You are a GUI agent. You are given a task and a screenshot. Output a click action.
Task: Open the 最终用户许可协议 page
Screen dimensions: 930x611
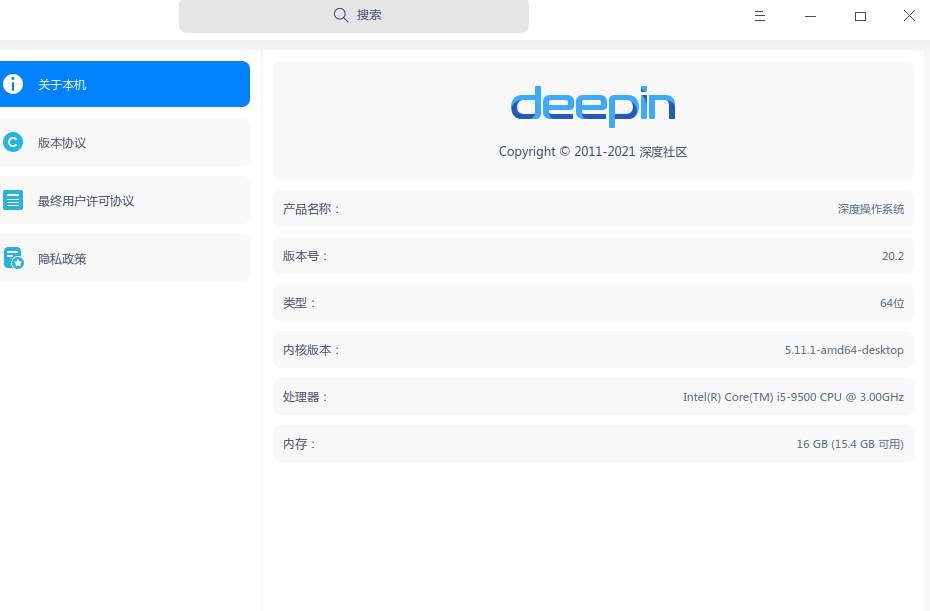pos(125,201)
